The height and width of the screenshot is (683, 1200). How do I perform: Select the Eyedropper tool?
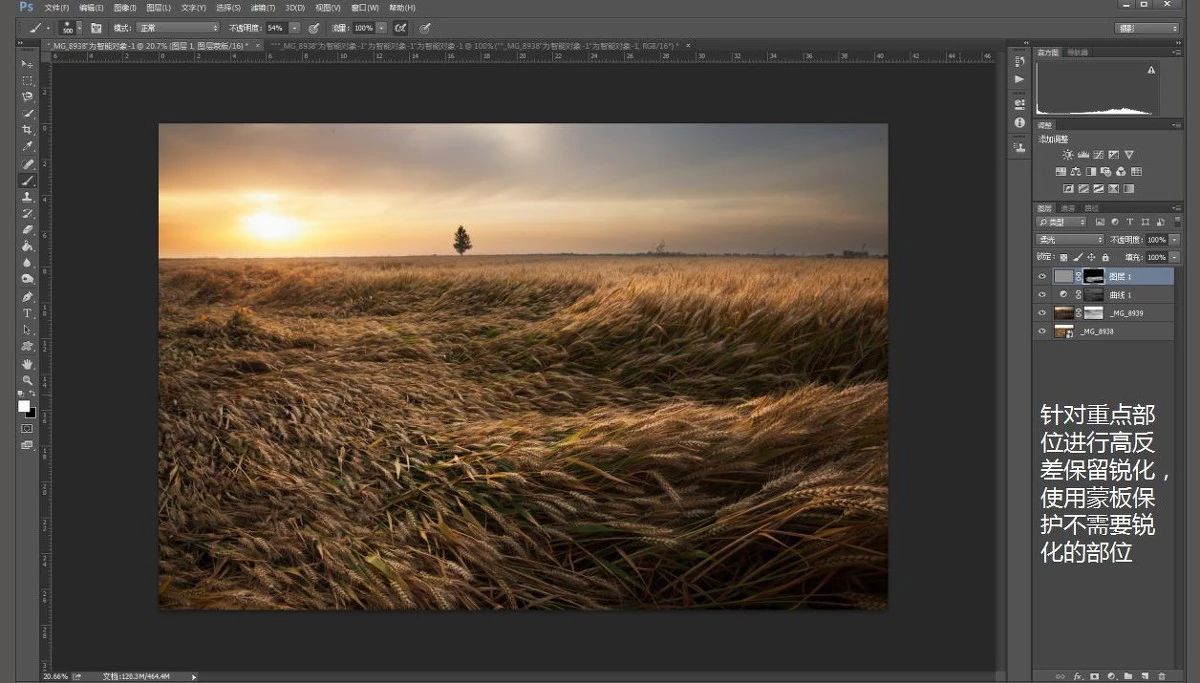click(x=28, y=147)
